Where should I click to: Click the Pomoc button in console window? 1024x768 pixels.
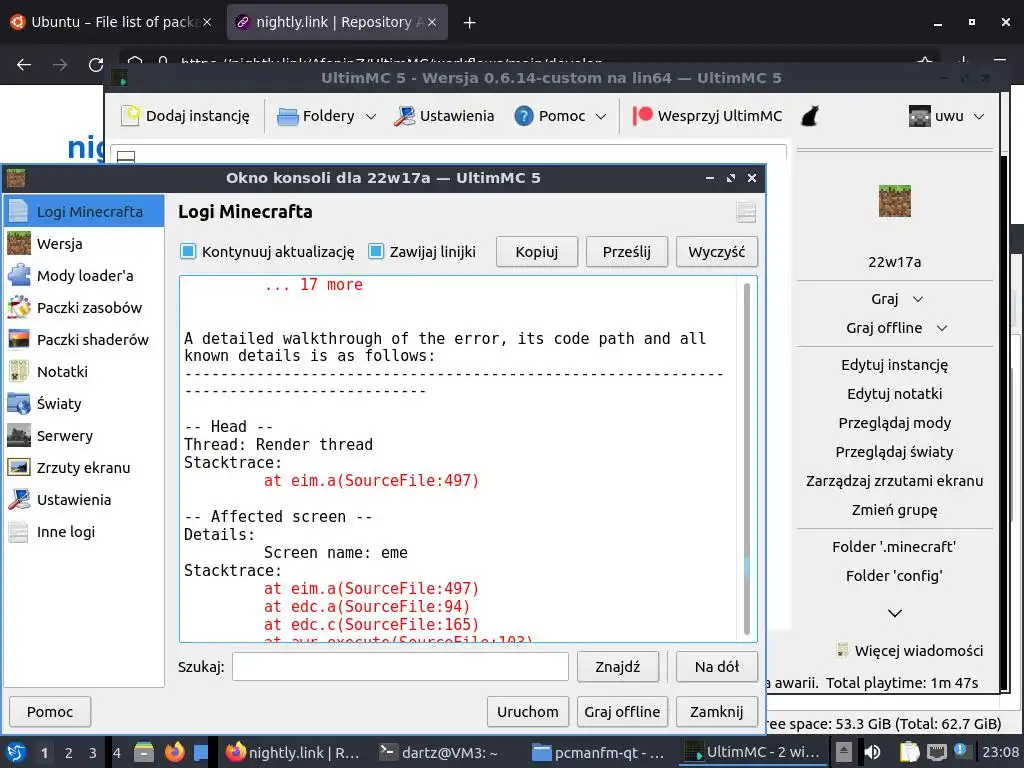[50, 712]
